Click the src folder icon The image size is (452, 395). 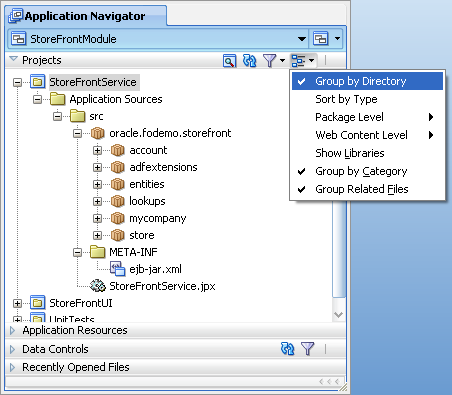(x=78, y=116)
